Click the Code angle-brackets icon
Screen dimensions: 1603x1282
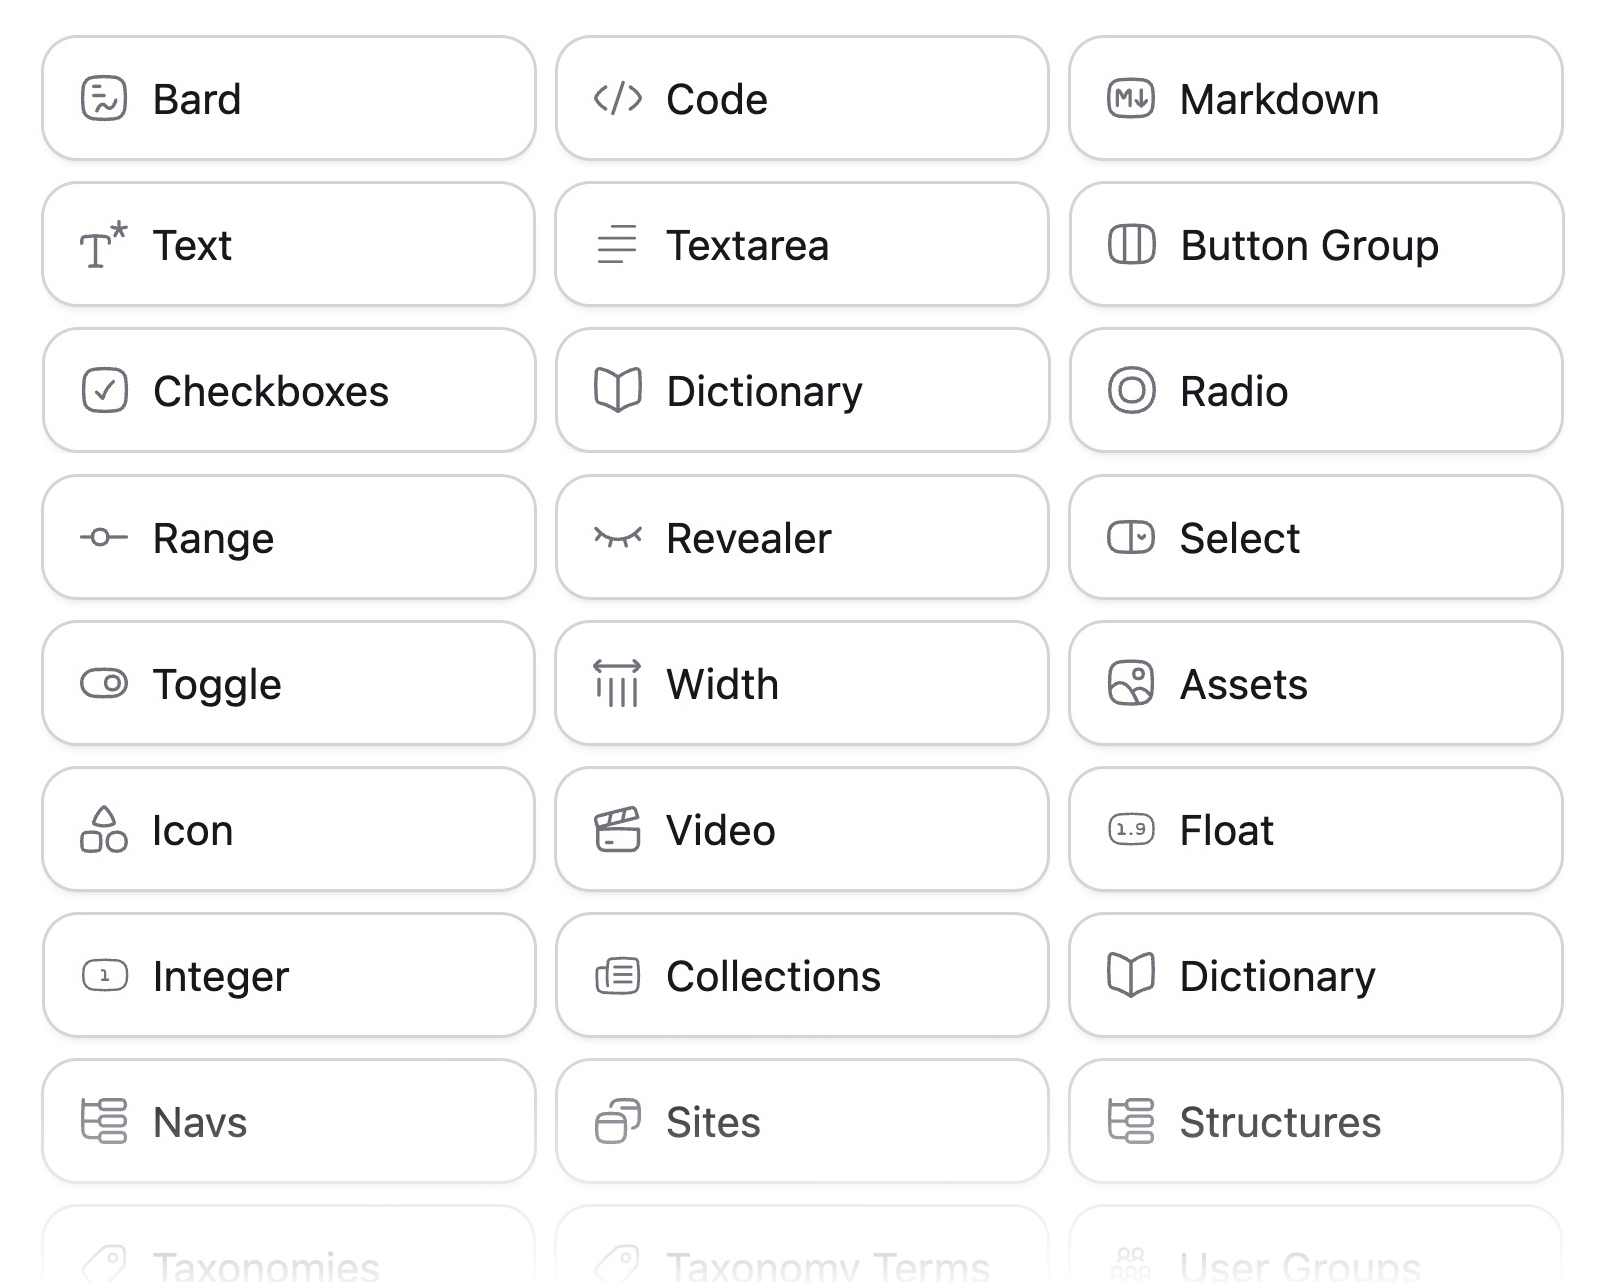(x=617, y=98)
